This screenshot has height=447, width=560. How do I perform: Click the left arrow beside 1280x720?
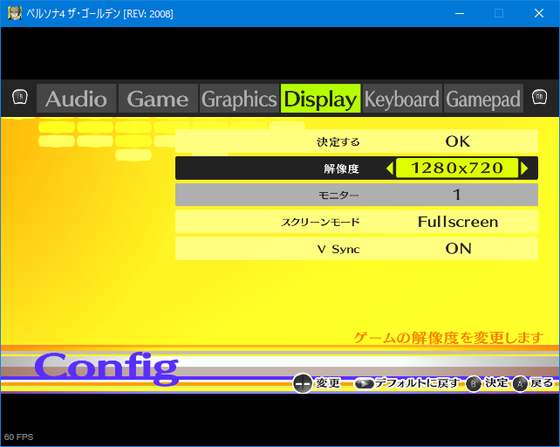coord(390,168)
